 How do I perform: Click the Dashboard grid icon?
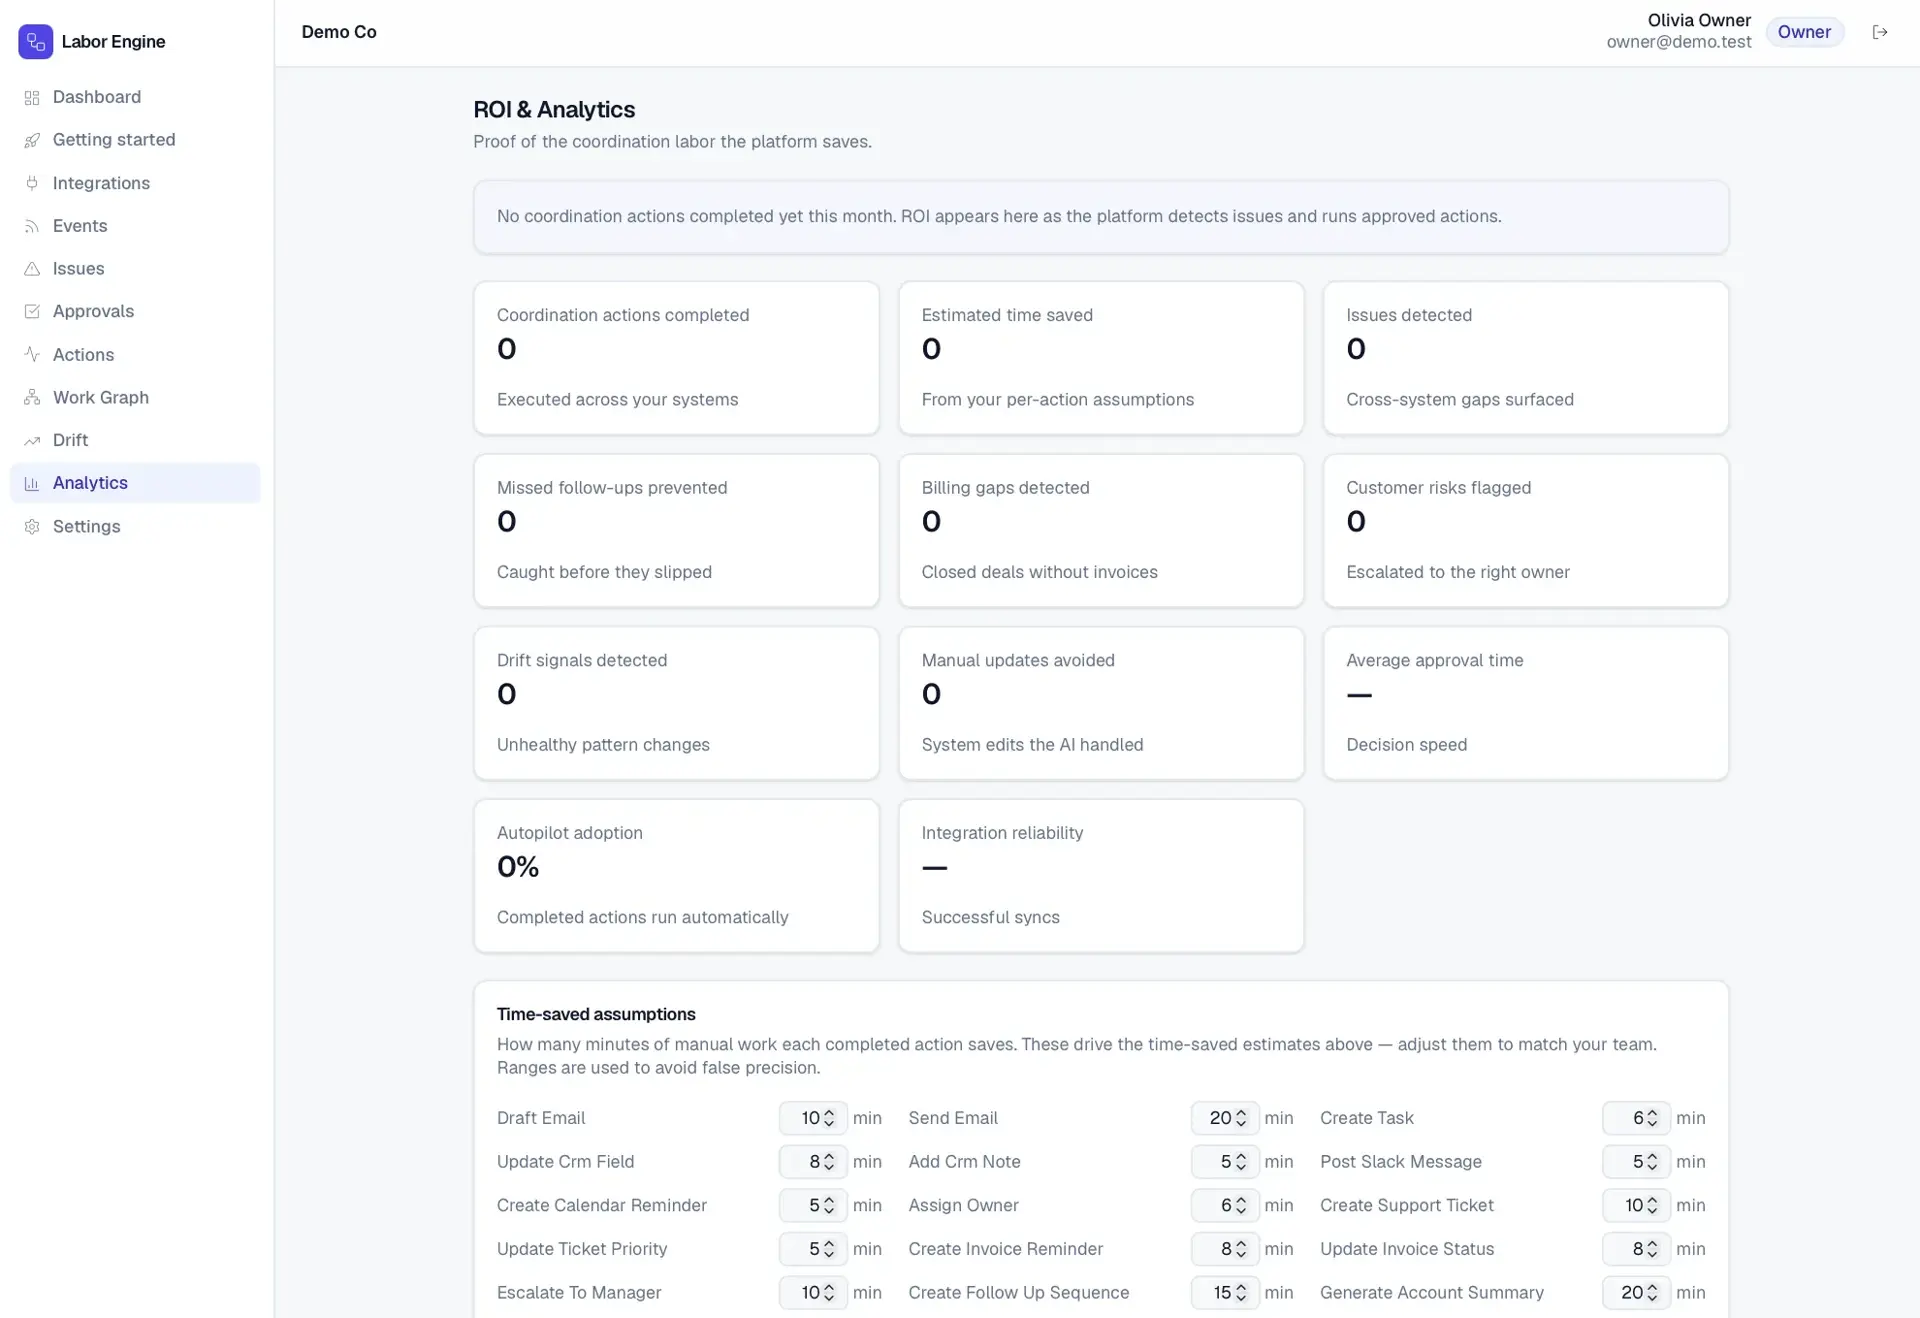[32, 97]
